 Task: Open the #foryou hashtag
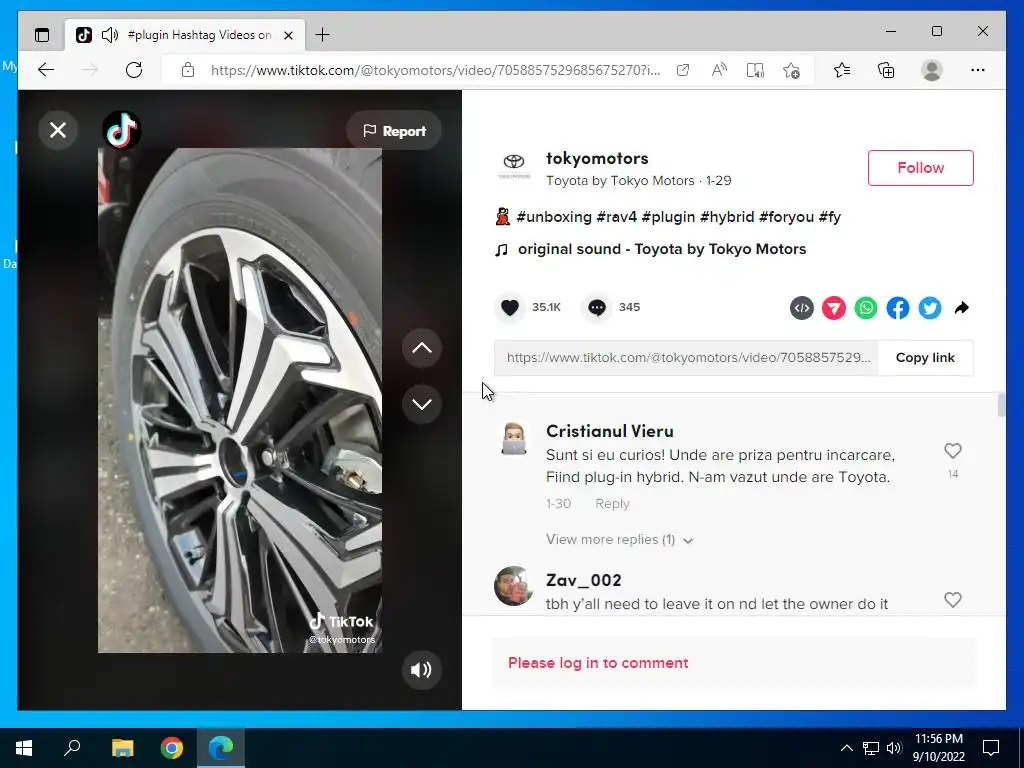pos(786,217)
